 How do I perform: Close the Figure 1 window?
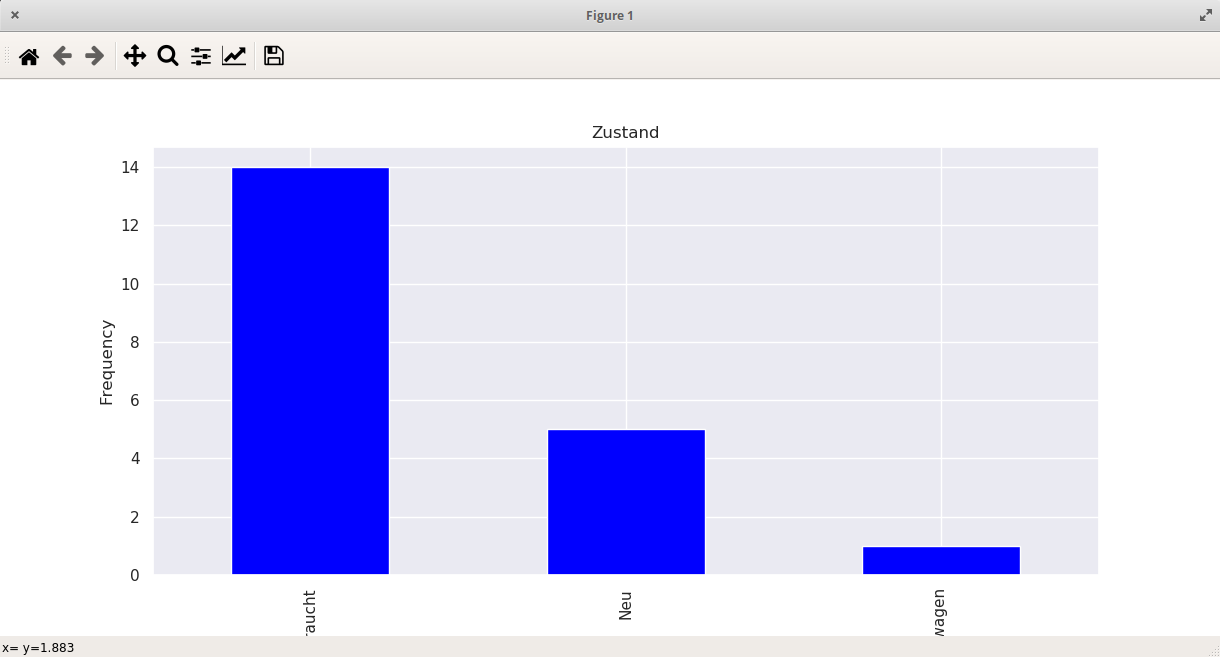pyautogui.click(x=15, y=15)
